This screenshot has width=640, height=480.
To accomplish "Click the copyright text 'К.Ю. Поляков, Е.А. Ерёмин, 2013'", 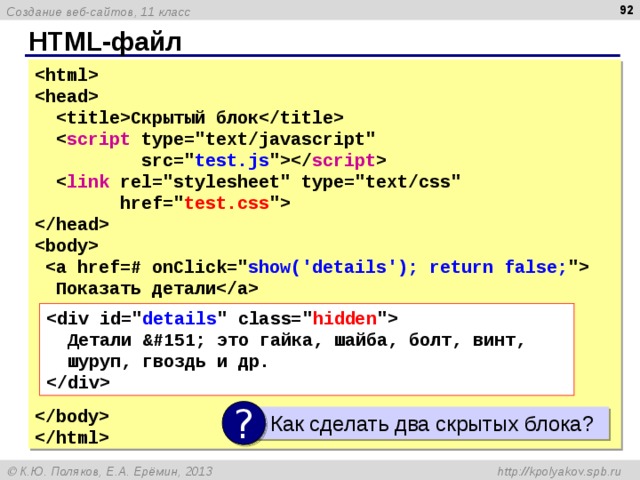I will tap(110, 472).
